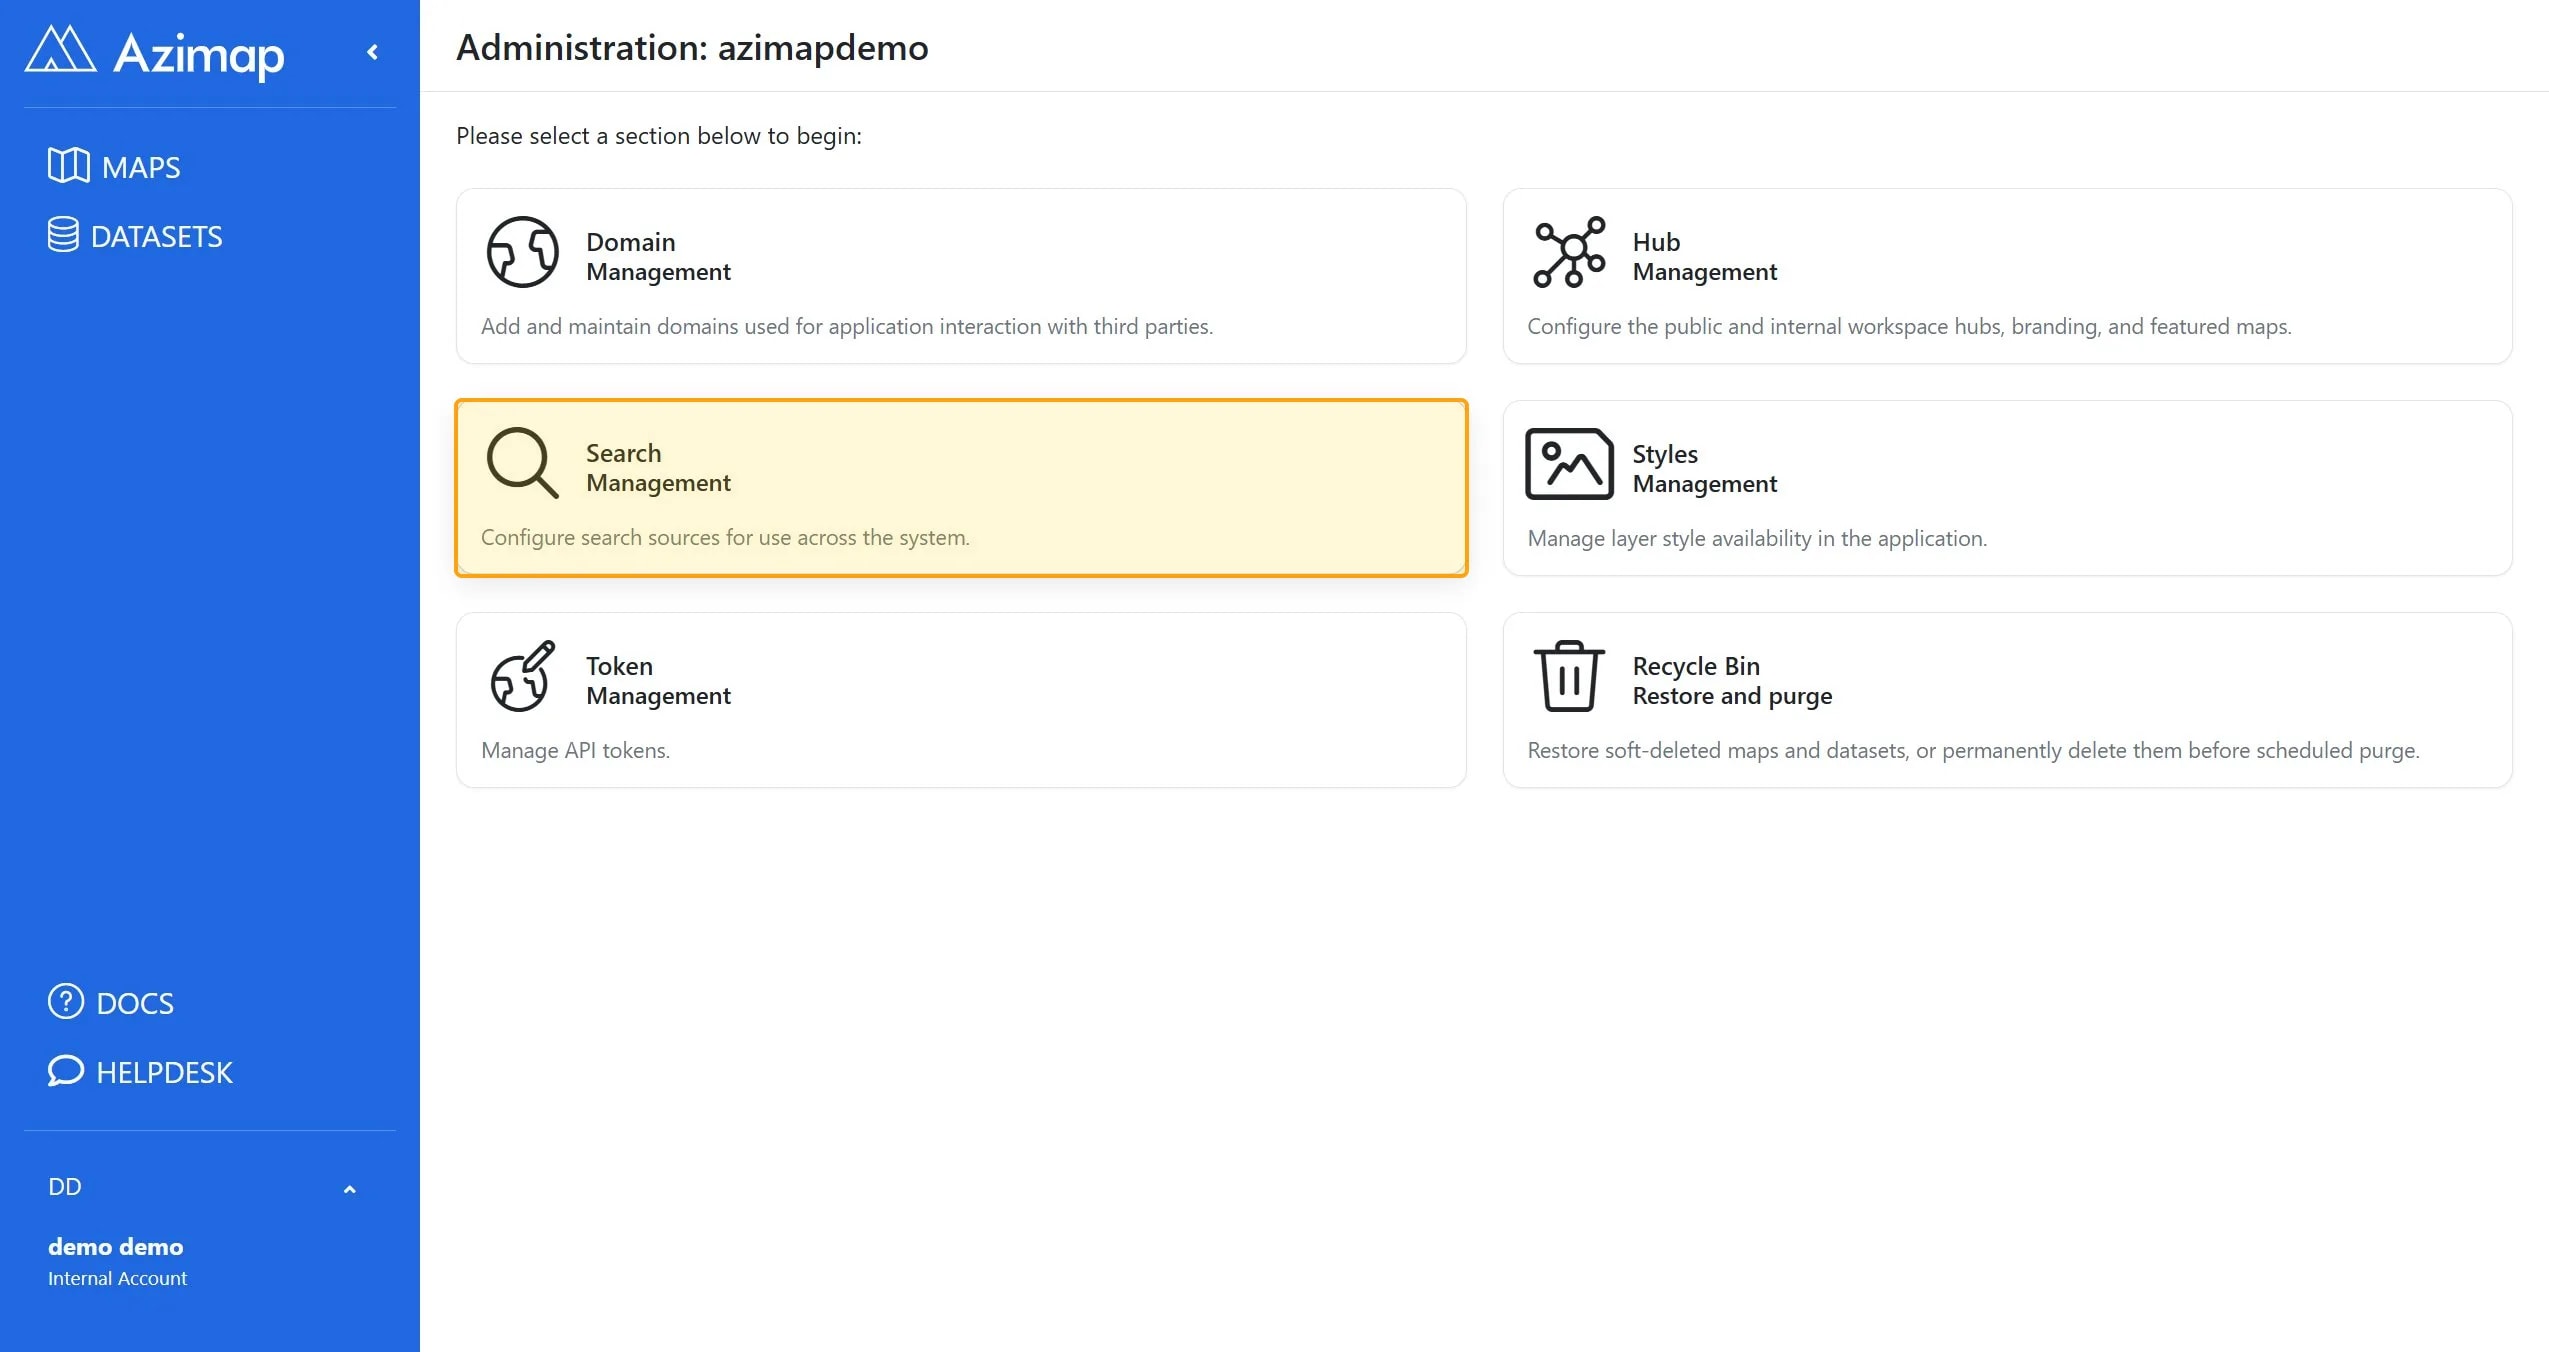Click the Recycle Bin trash can icon
The image size is (2549, 1352).
pos(1569,676)
